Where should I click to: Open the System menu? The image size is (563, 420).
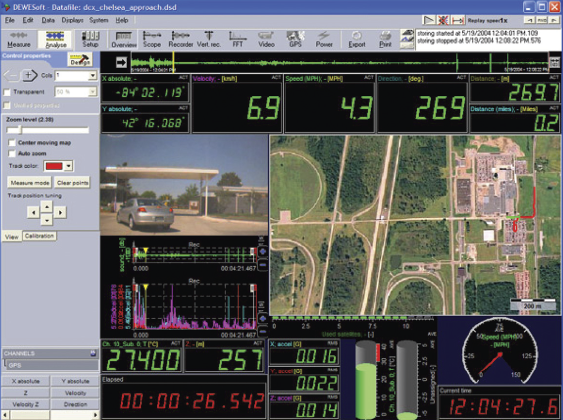pyautogui.click(x=99, y=20)
